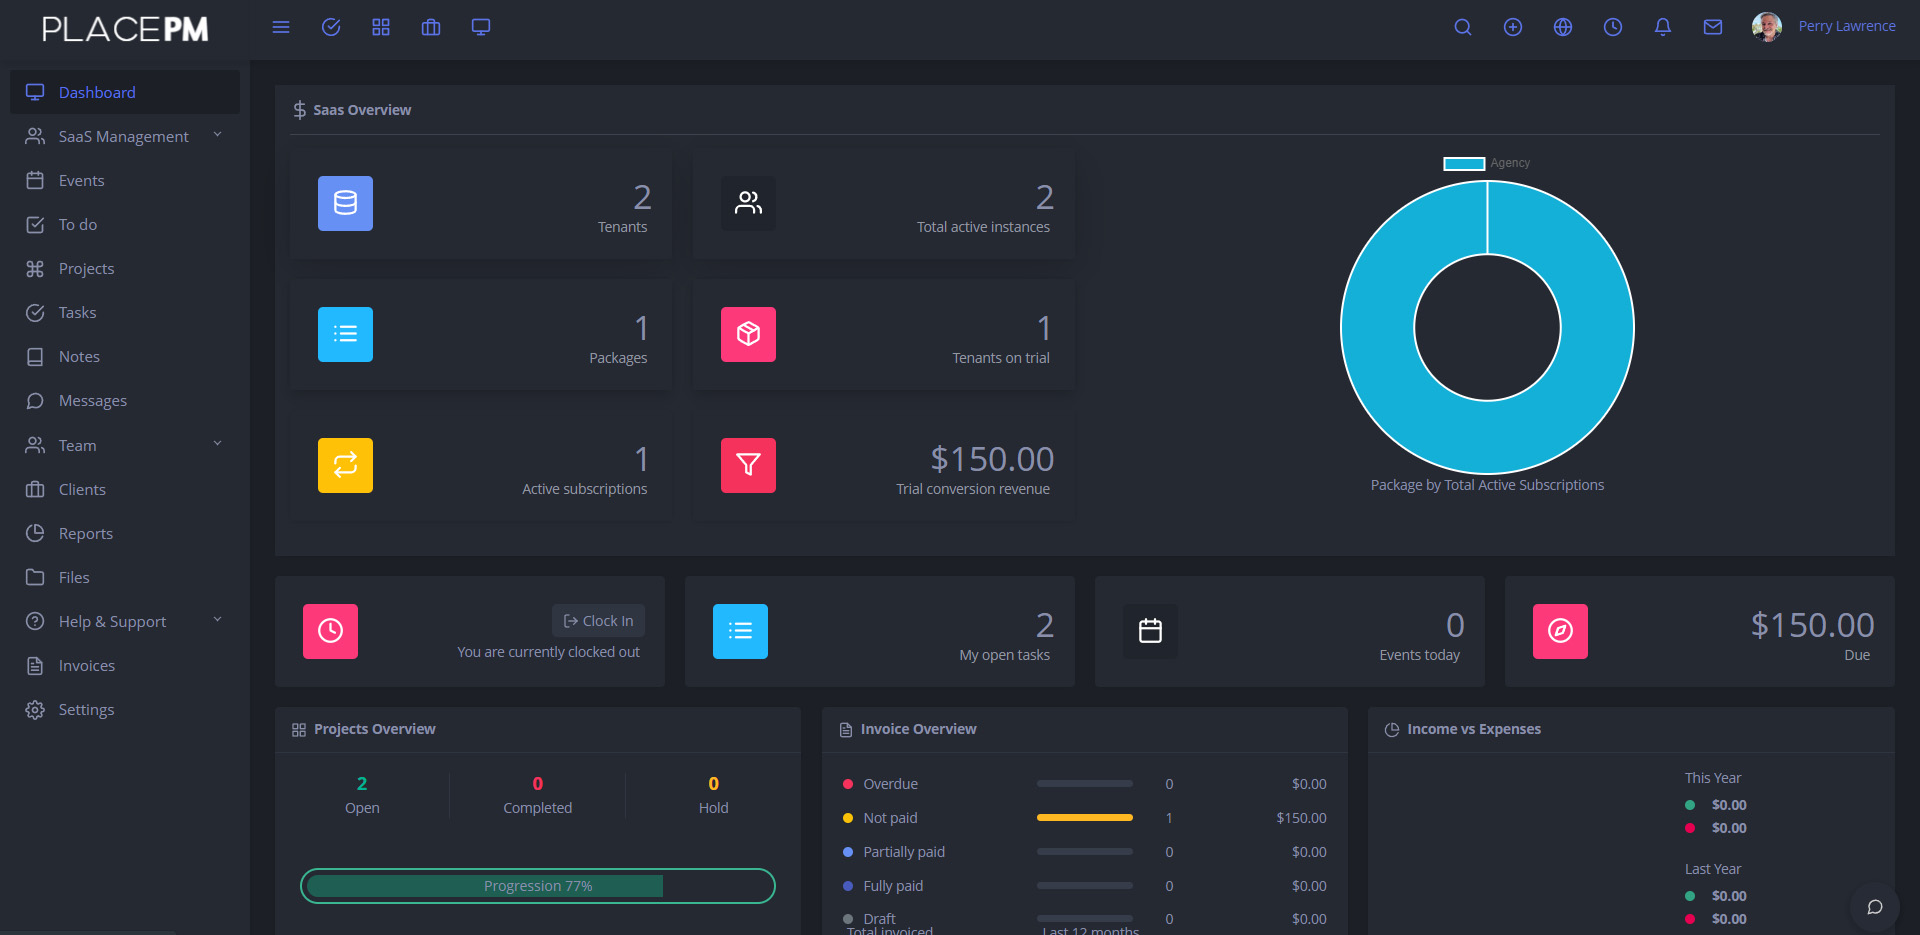Click the checkmark tasks shortcut icon in top bar
Screen dimensions: 1920x935
[x=331, y=27]
